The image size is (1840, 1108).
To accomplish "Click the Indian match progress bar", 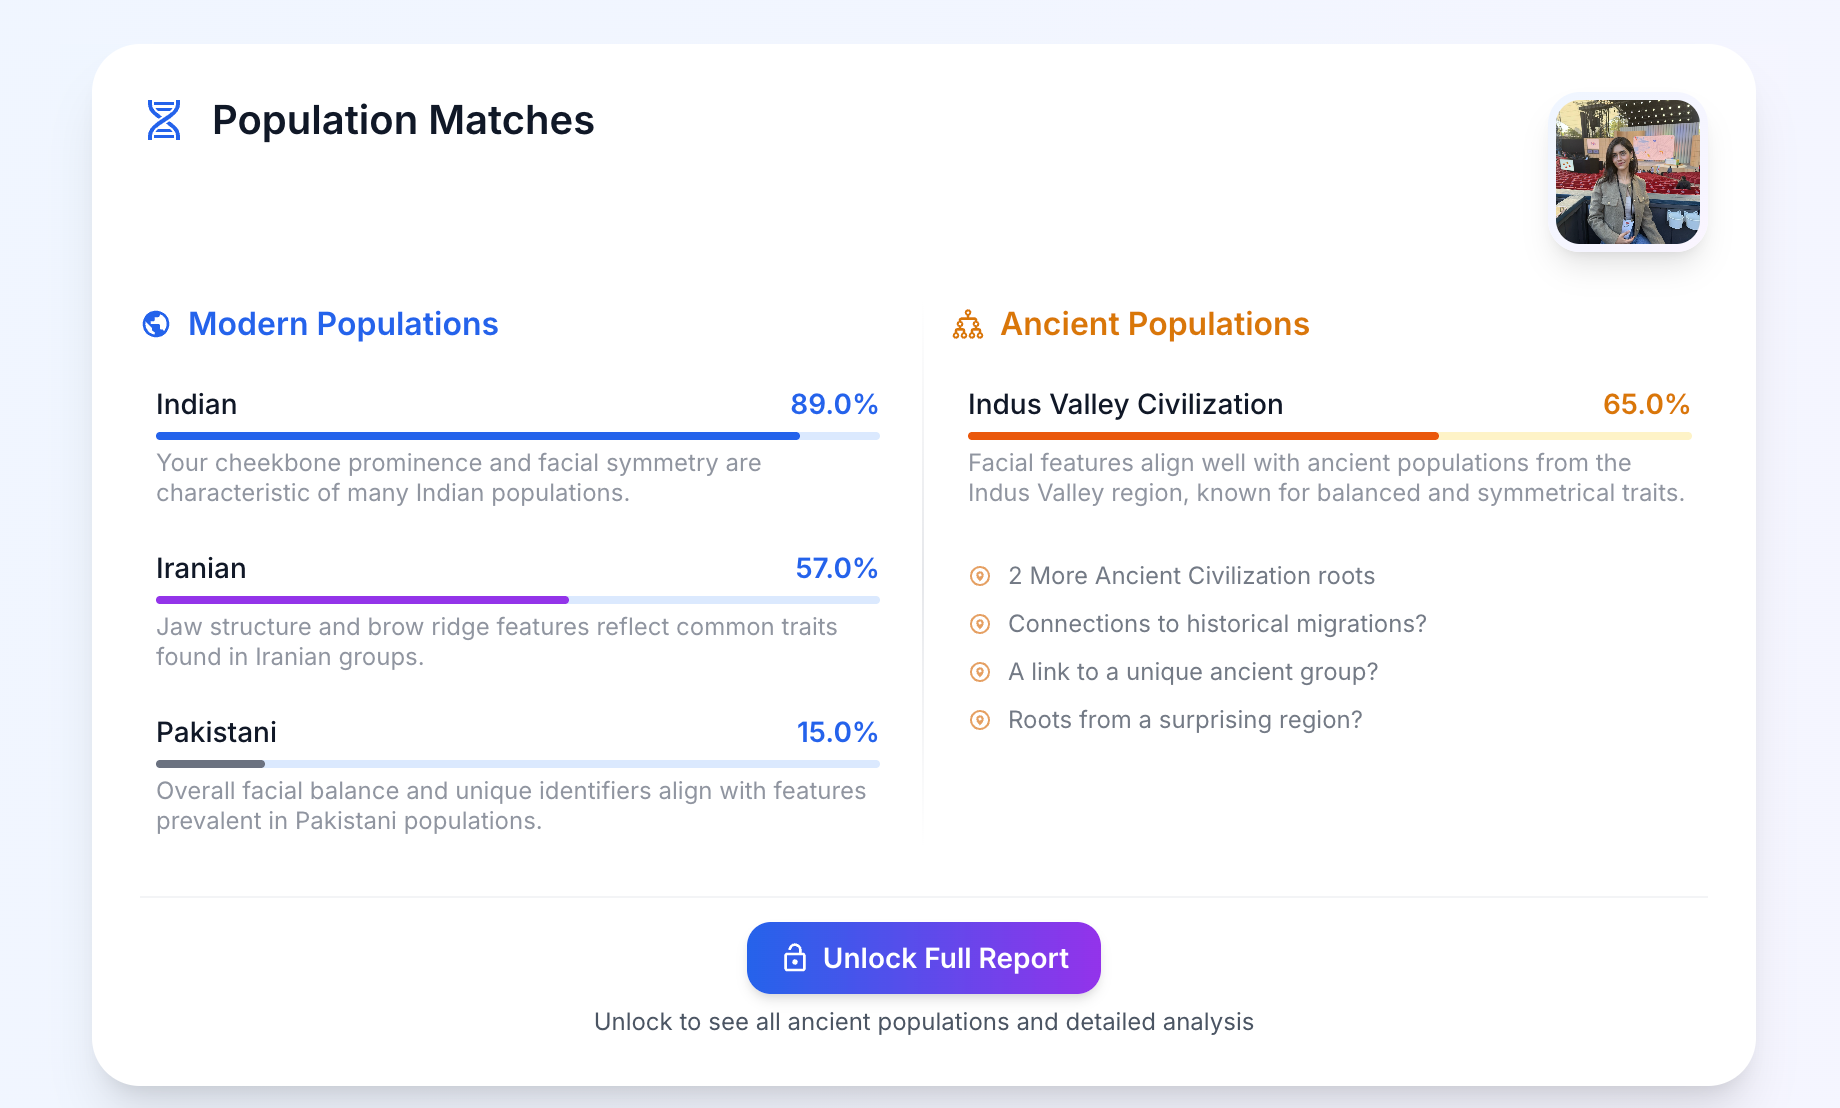I will click(517, 436).
